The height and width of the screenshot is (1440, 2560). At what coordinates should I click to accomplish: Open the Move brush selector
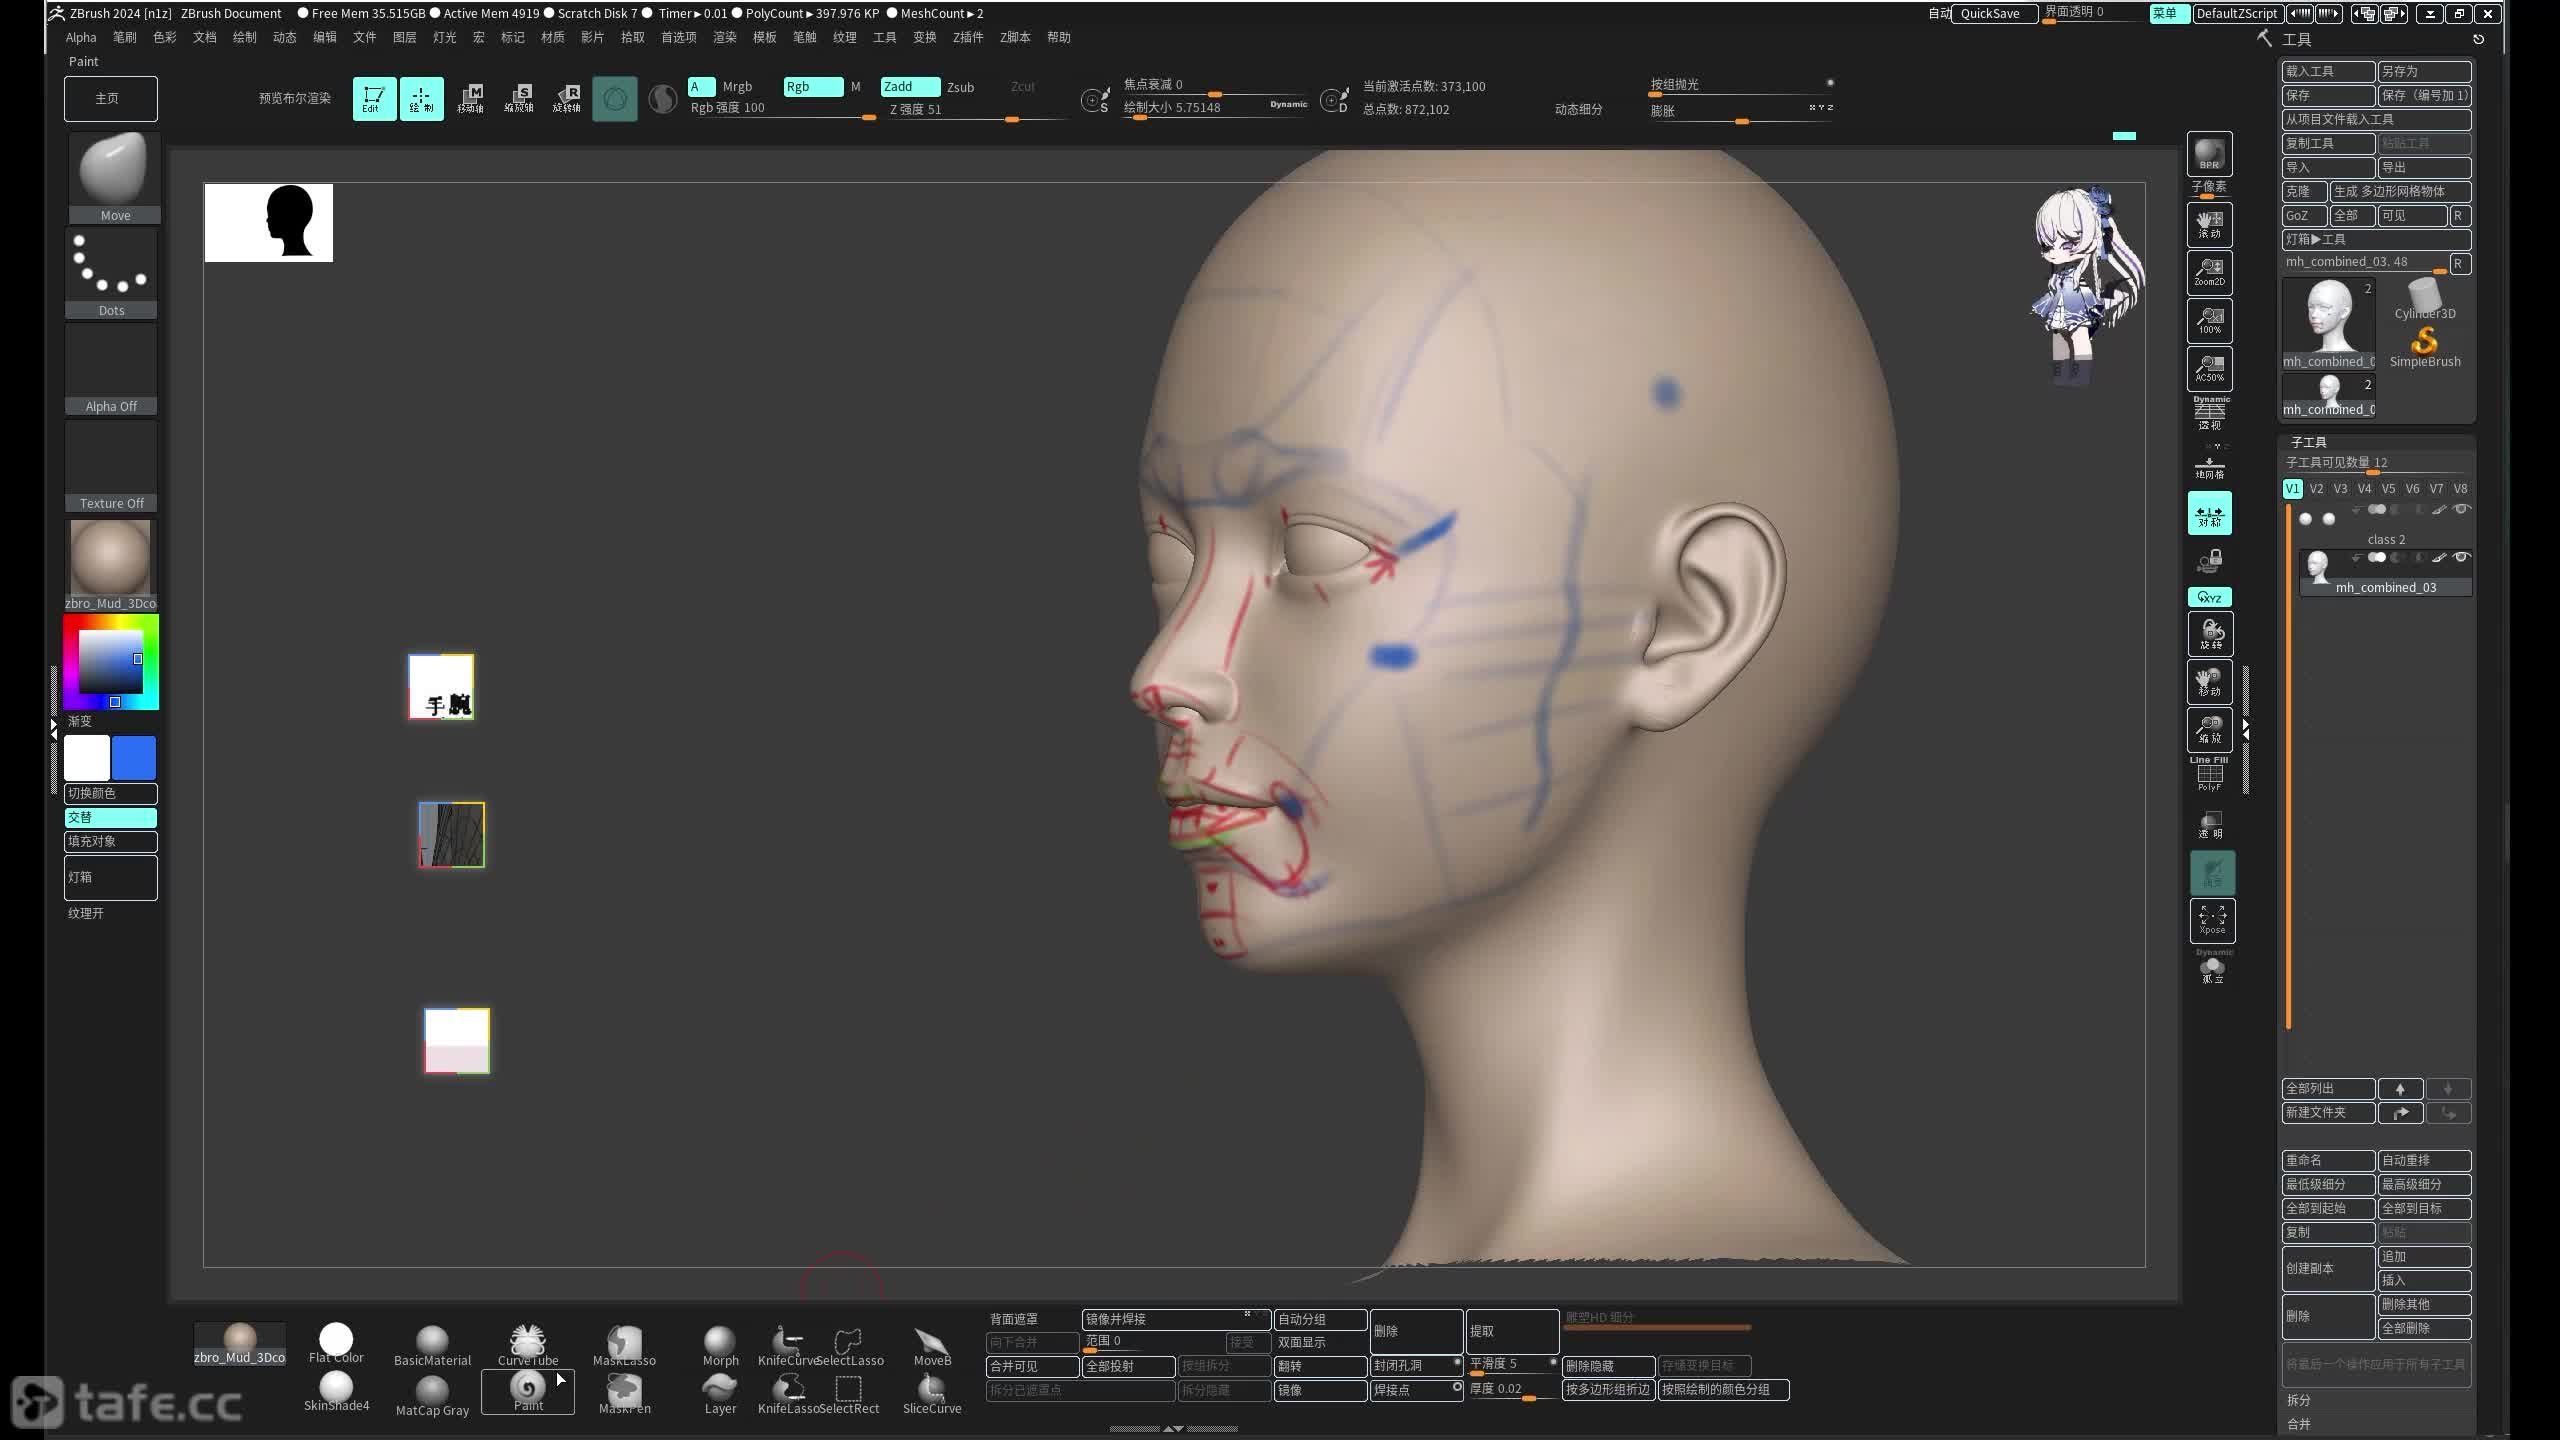coord(114,177)
